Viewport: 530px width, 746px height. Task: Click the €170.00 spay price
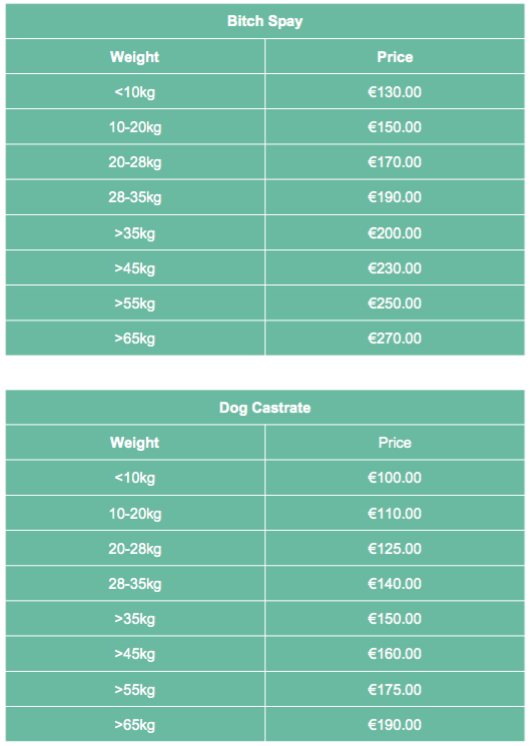click(x=394, y=162)
